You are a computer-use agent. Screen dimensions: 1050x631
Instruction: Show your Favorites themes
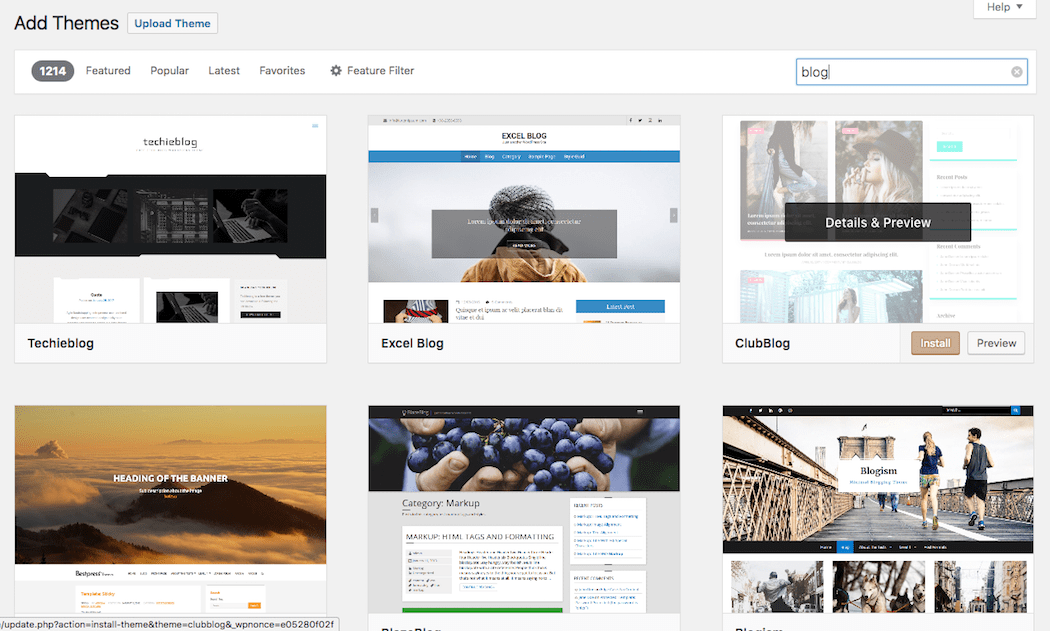point(281,70)
